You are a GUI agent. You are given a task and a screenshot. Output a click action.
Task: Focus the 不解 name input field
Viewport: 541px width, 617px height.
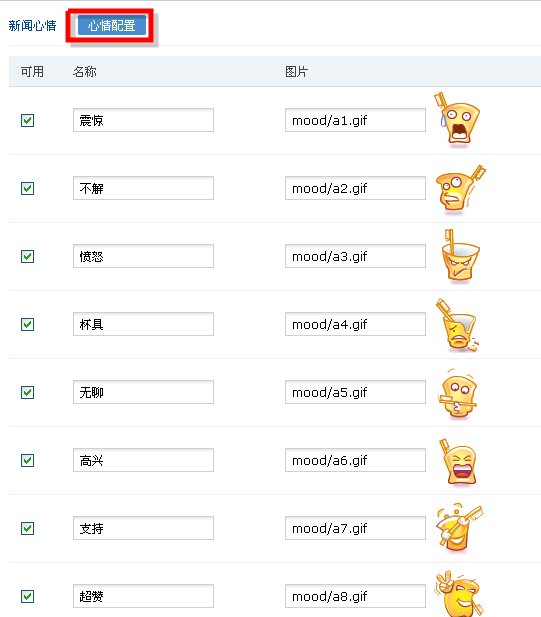[143, 188]
